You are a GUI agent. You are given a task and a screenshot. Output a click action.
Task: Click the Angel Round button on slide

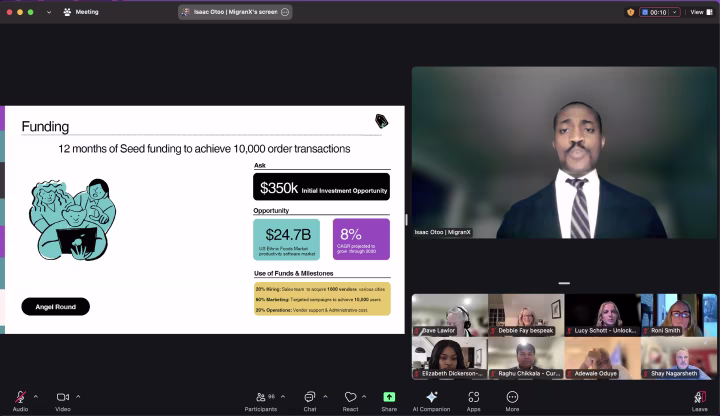click(x=56, y=307)
